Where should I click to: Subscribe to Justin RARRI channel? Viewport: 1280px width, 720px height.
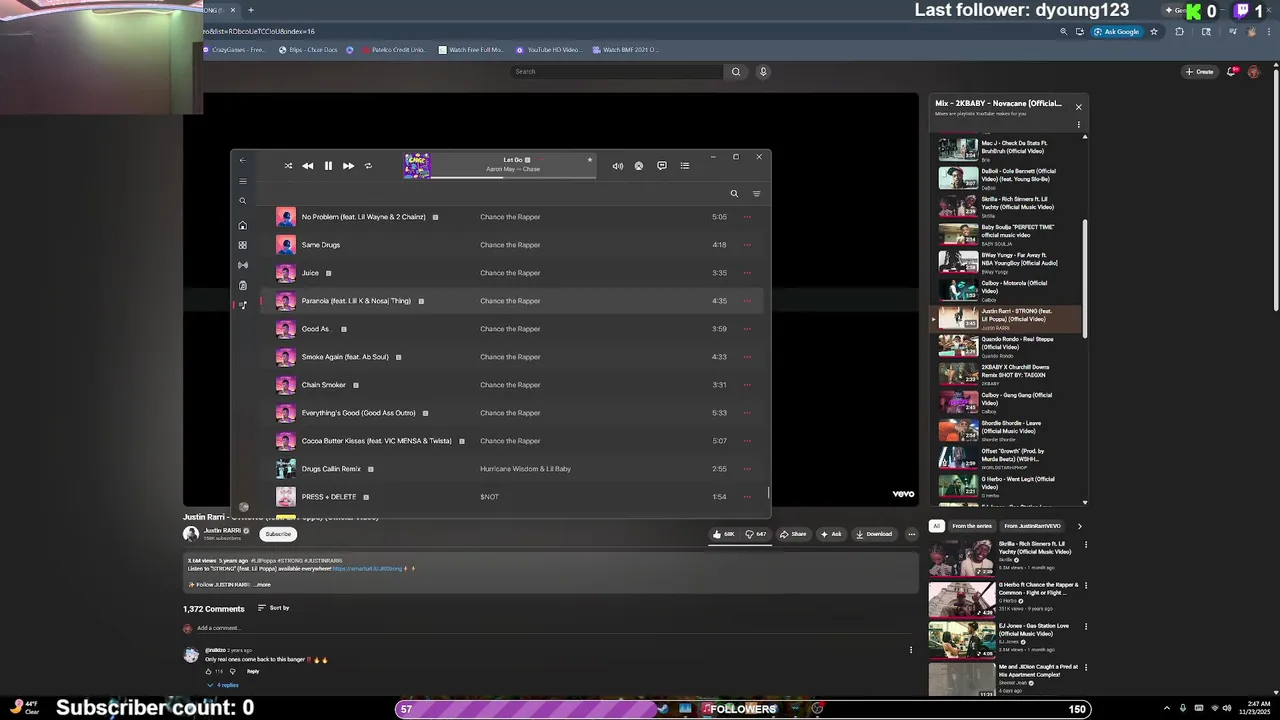[x=278, y=534]
